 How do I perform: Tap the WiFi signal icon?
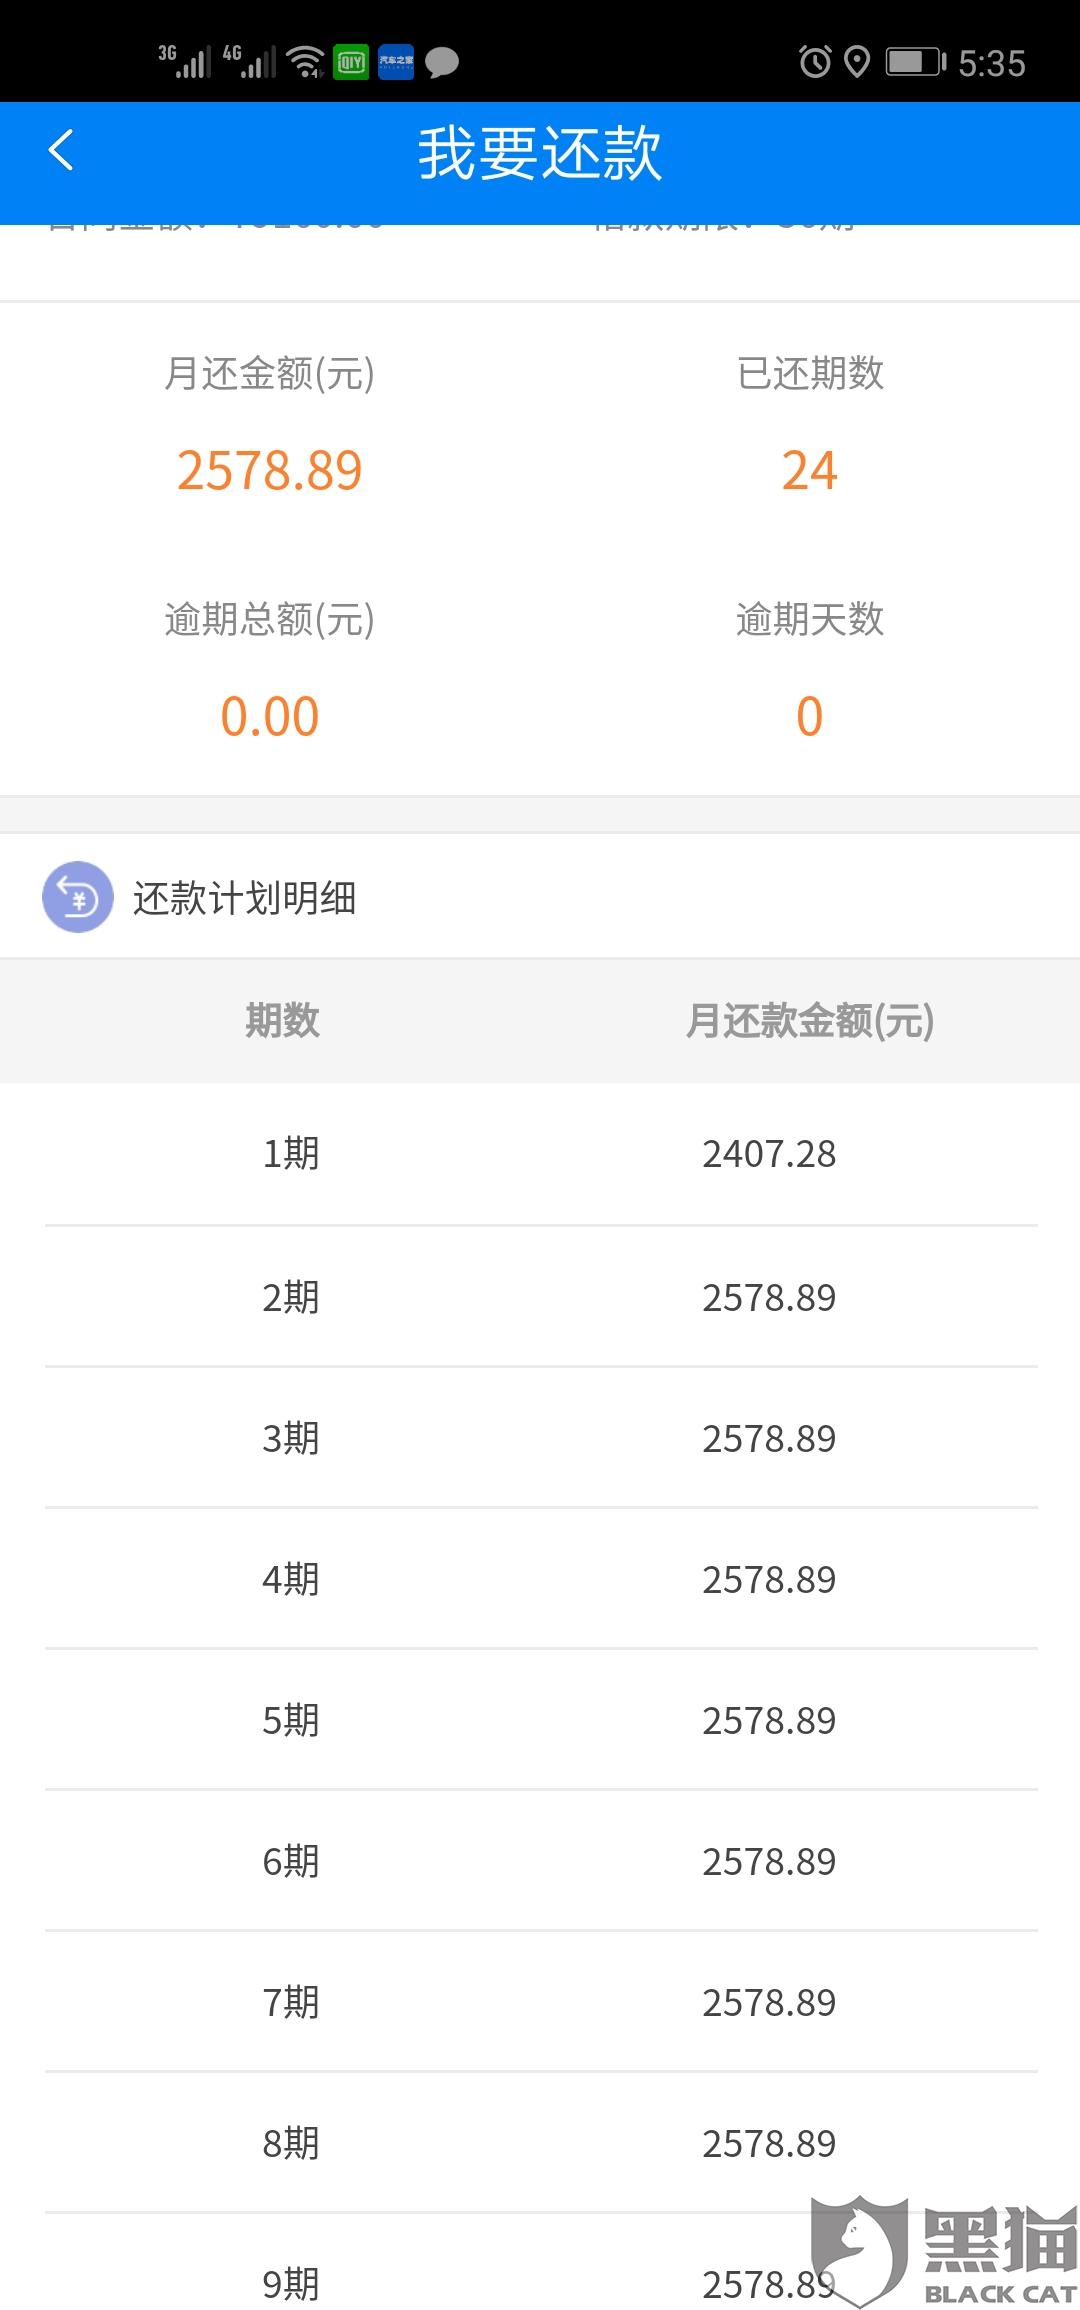tap(305, 62)
